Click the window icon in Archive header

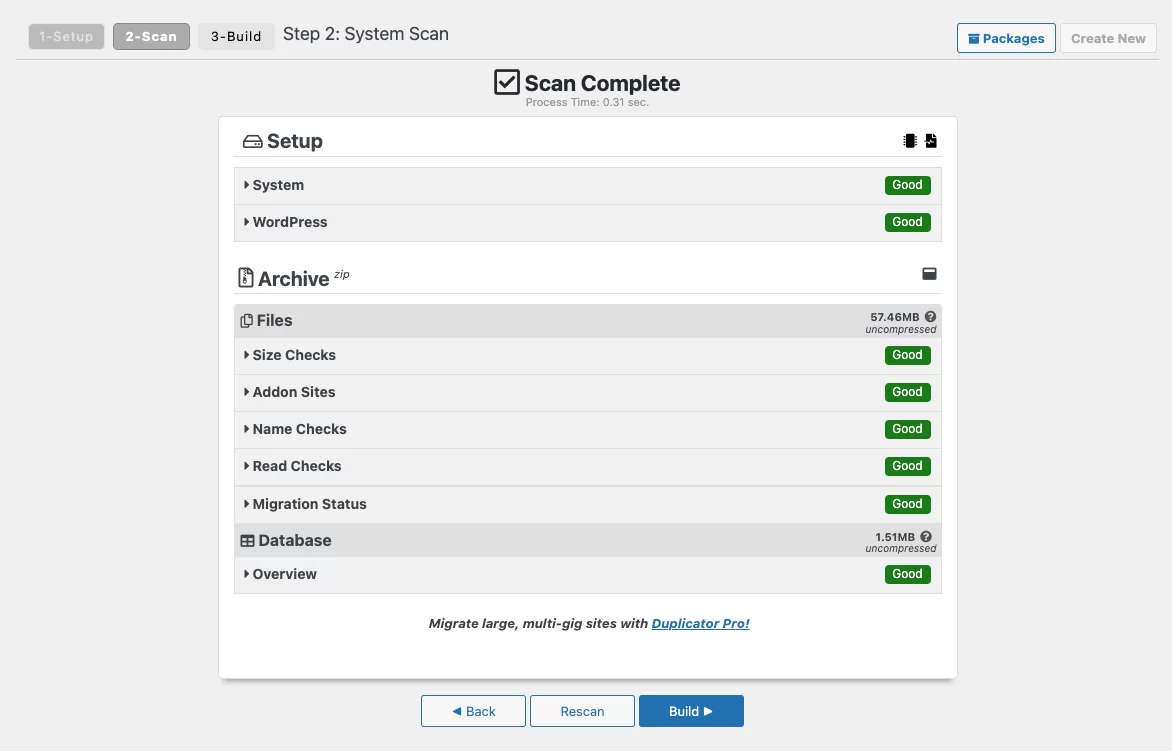pos(929,274)
